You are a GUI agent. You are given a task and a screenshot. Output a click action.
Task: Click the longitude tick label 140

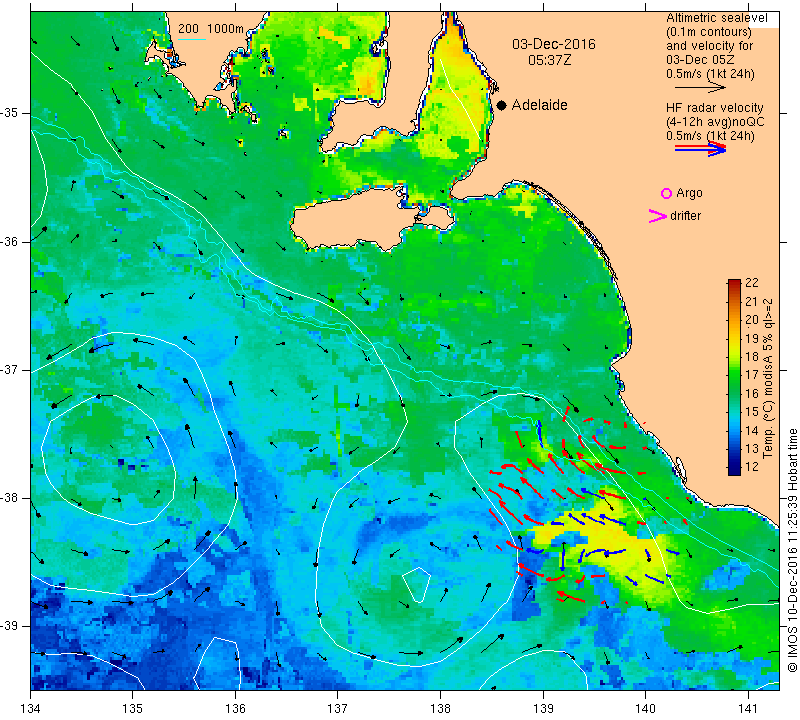(645, 709)
